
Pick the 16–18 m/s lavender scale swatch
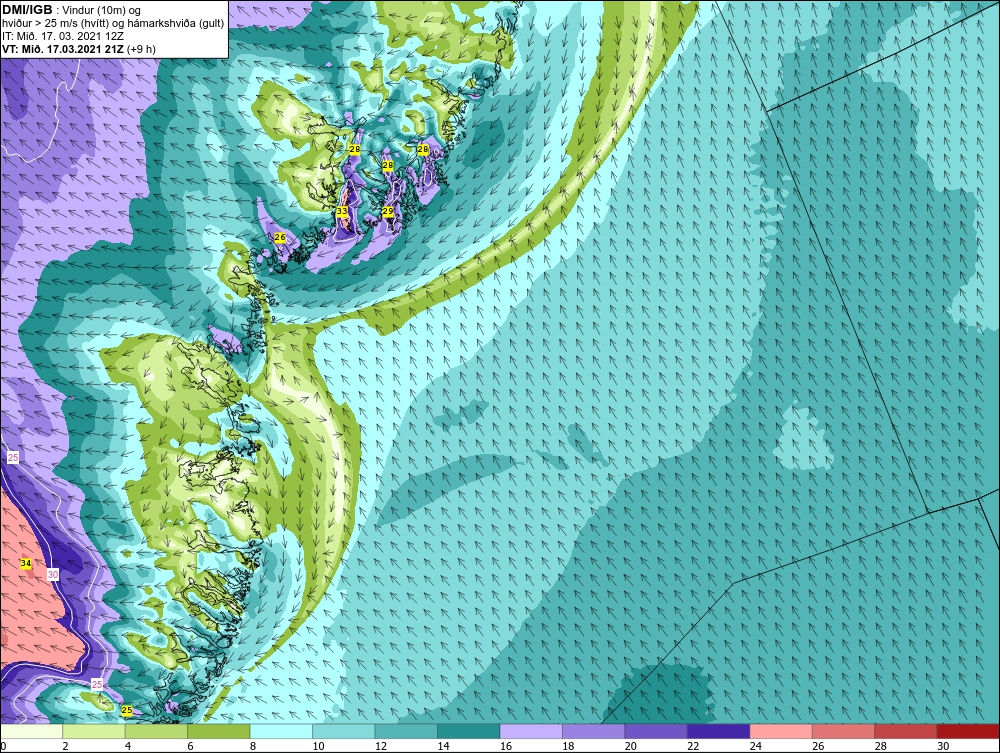tap(531, 731)
